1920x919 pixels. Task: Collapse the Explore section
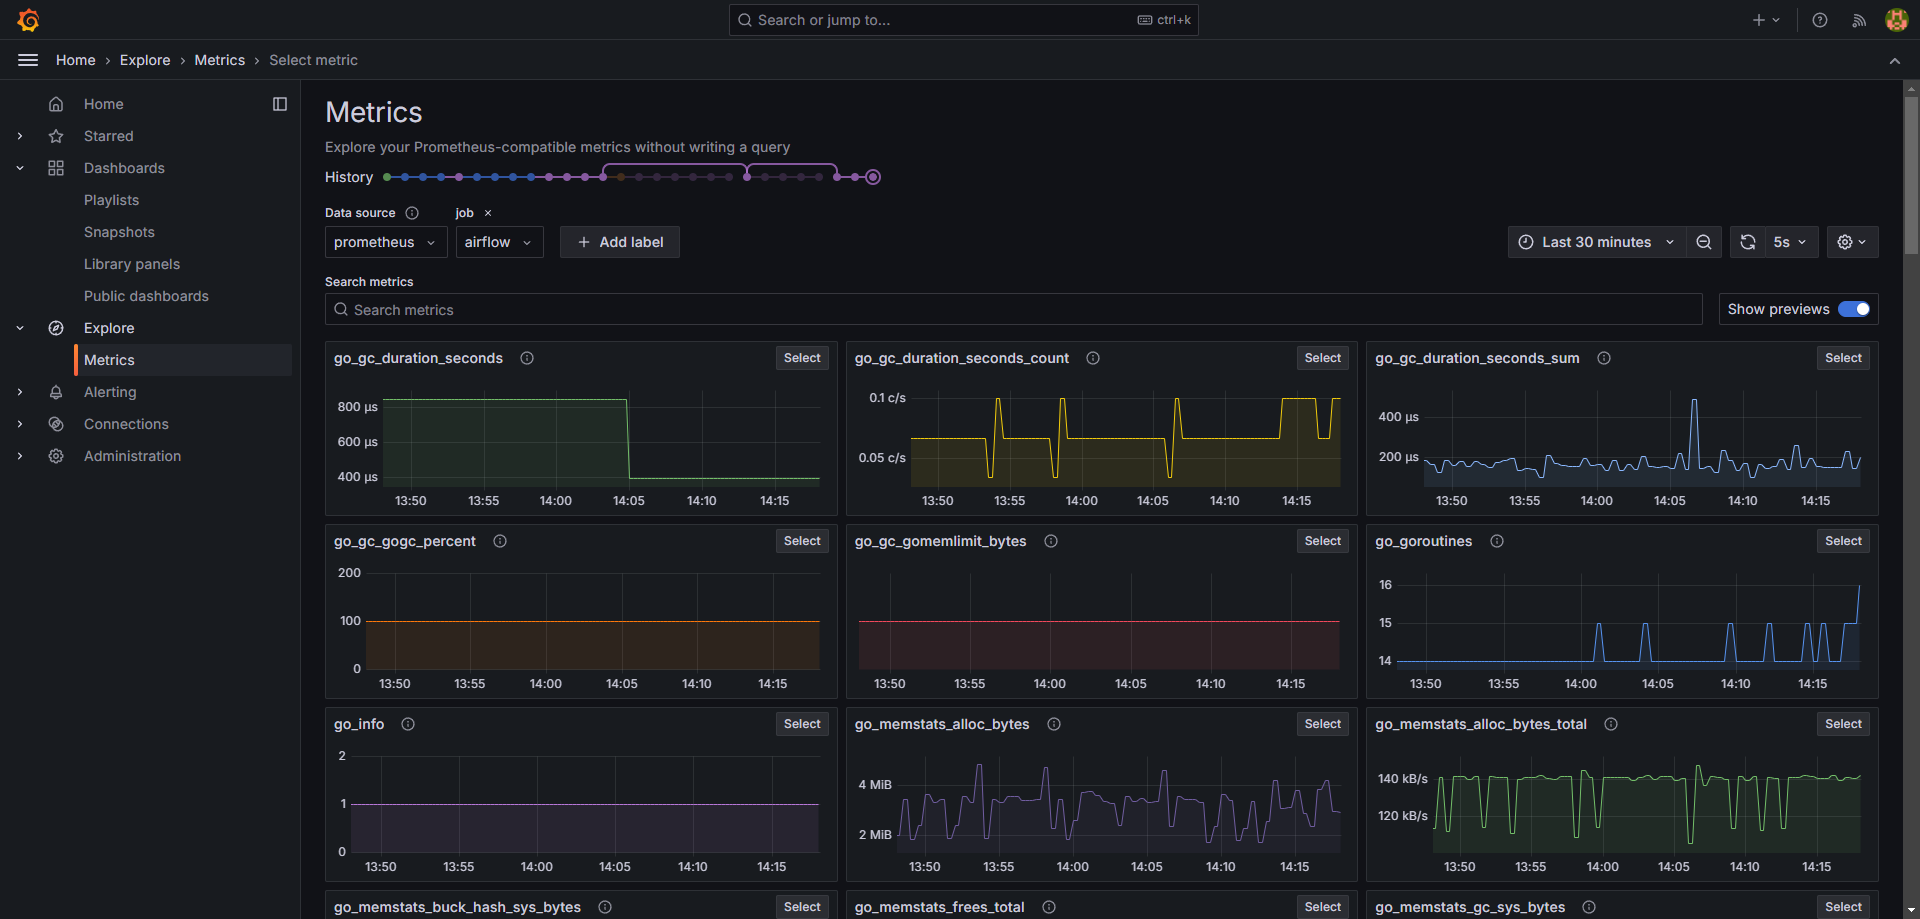pyautogui.click(x=20, y=328)
